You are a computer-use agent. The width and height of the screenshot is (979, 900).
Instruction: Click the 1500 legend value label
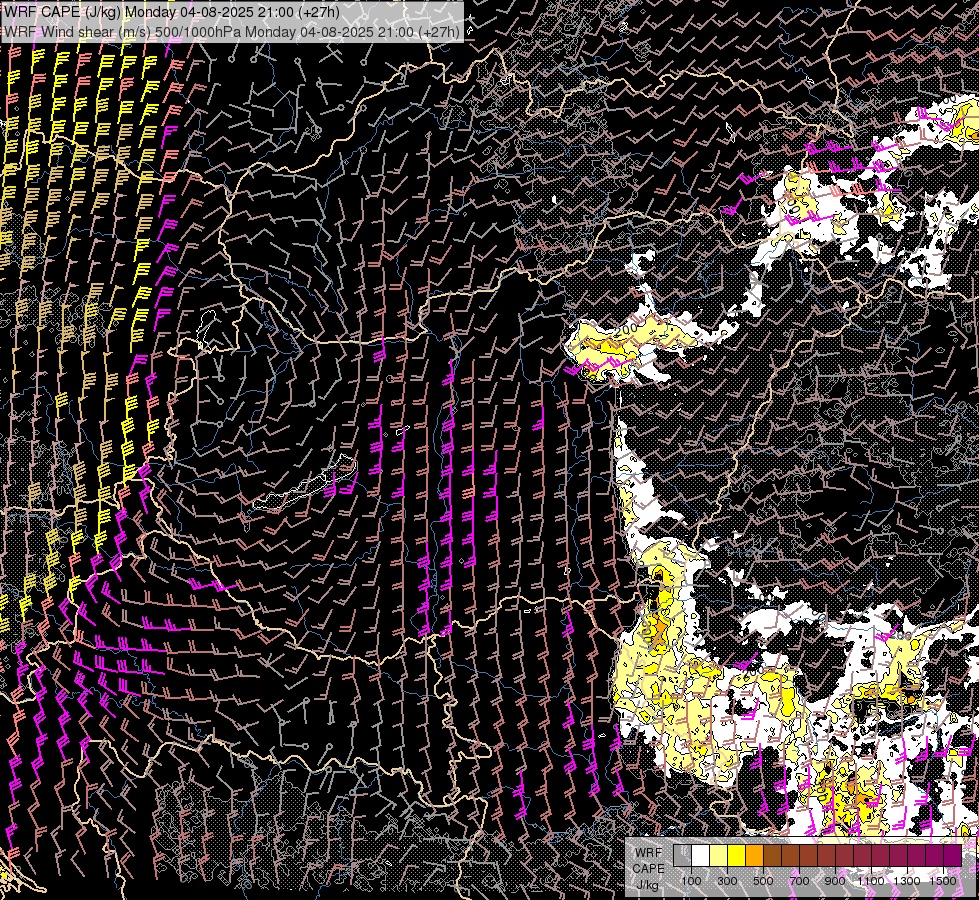943,881
